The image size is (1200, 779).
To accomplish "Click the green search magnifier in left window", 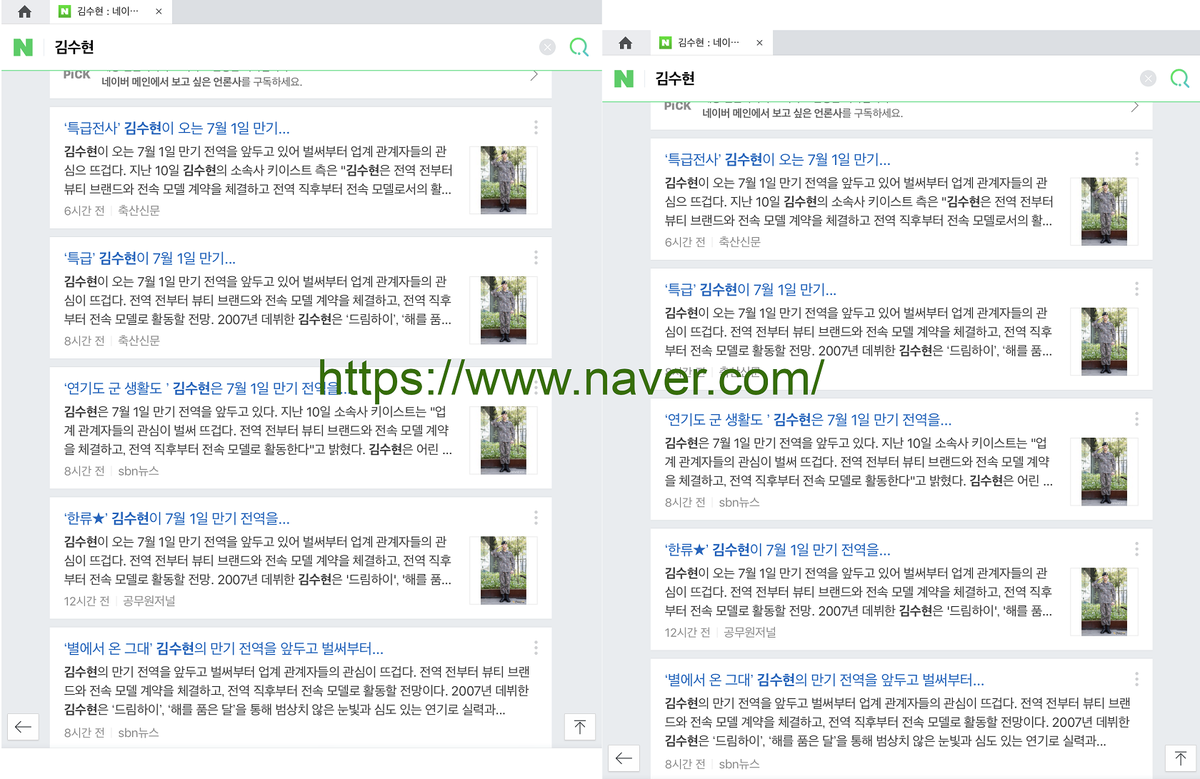I will (x=579, y=47).
